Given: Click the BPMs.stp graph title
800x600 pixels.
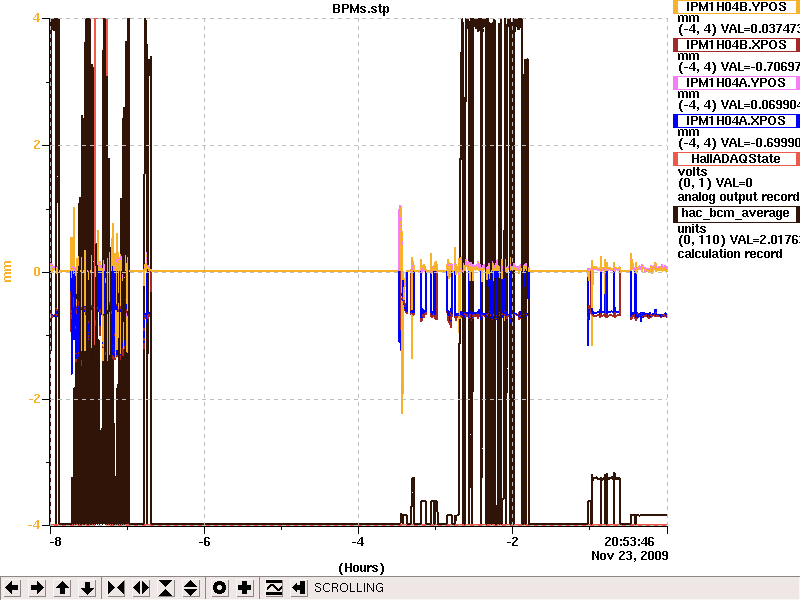Looking at the screenshot, I should pyautogui.click(x=361, y=8).
